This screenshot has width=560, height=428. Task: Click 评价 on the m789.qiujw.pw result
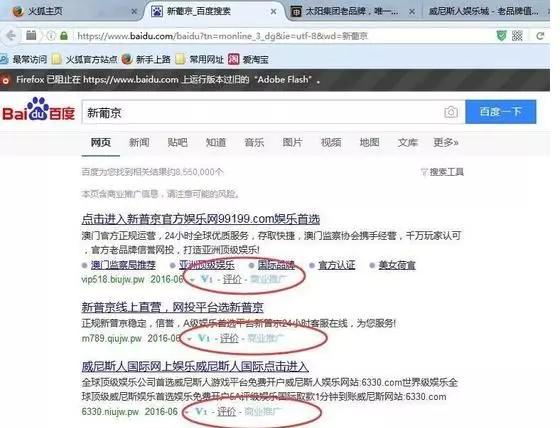pos(229,338)
